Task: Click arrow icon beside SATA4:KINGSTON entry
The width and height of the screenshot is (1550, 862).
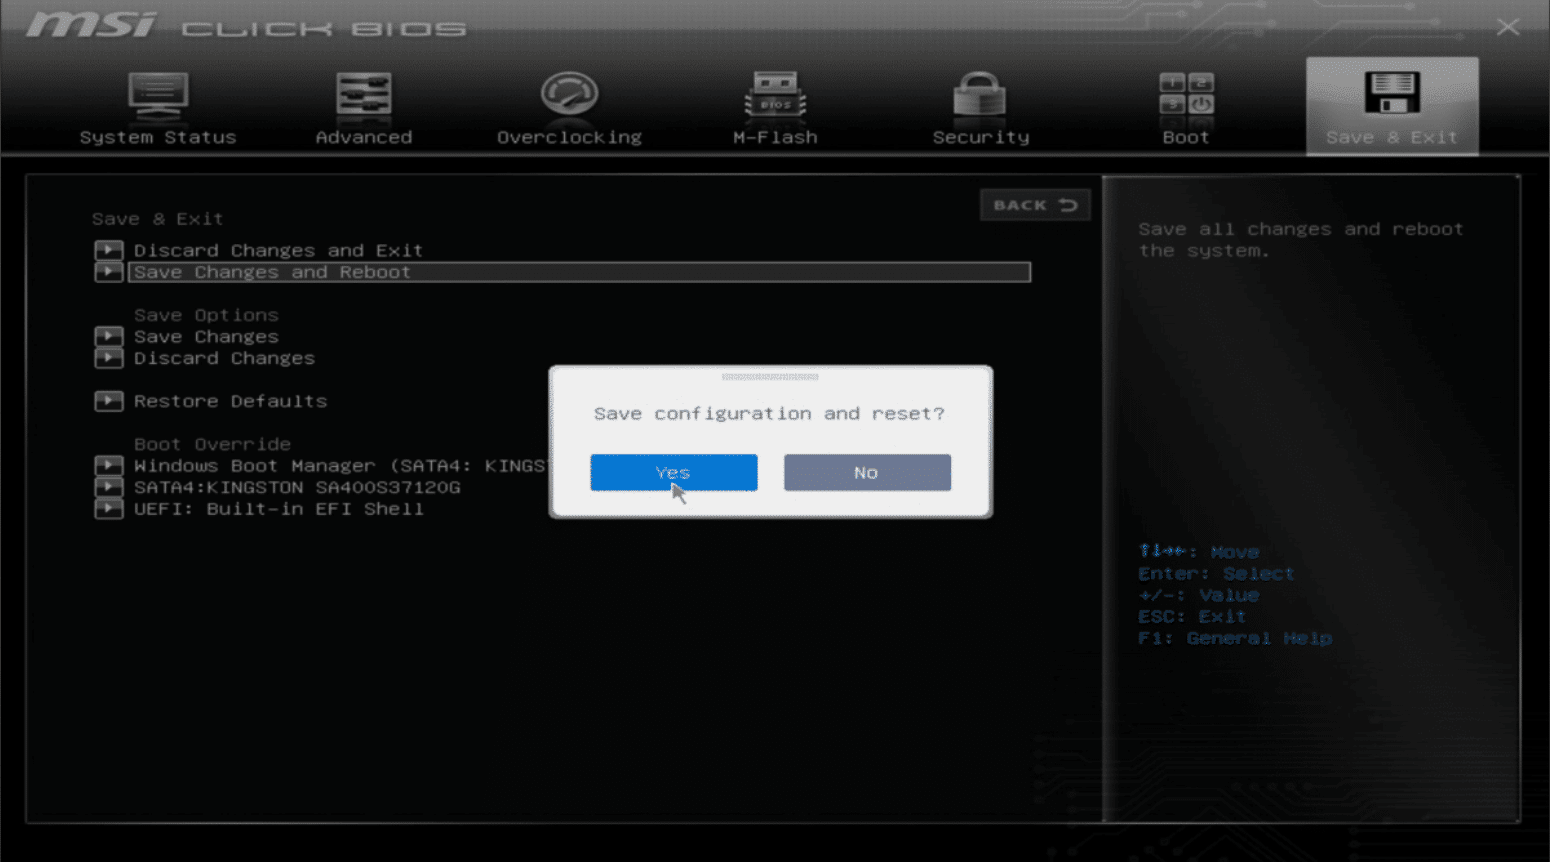Action: (109, 487)
